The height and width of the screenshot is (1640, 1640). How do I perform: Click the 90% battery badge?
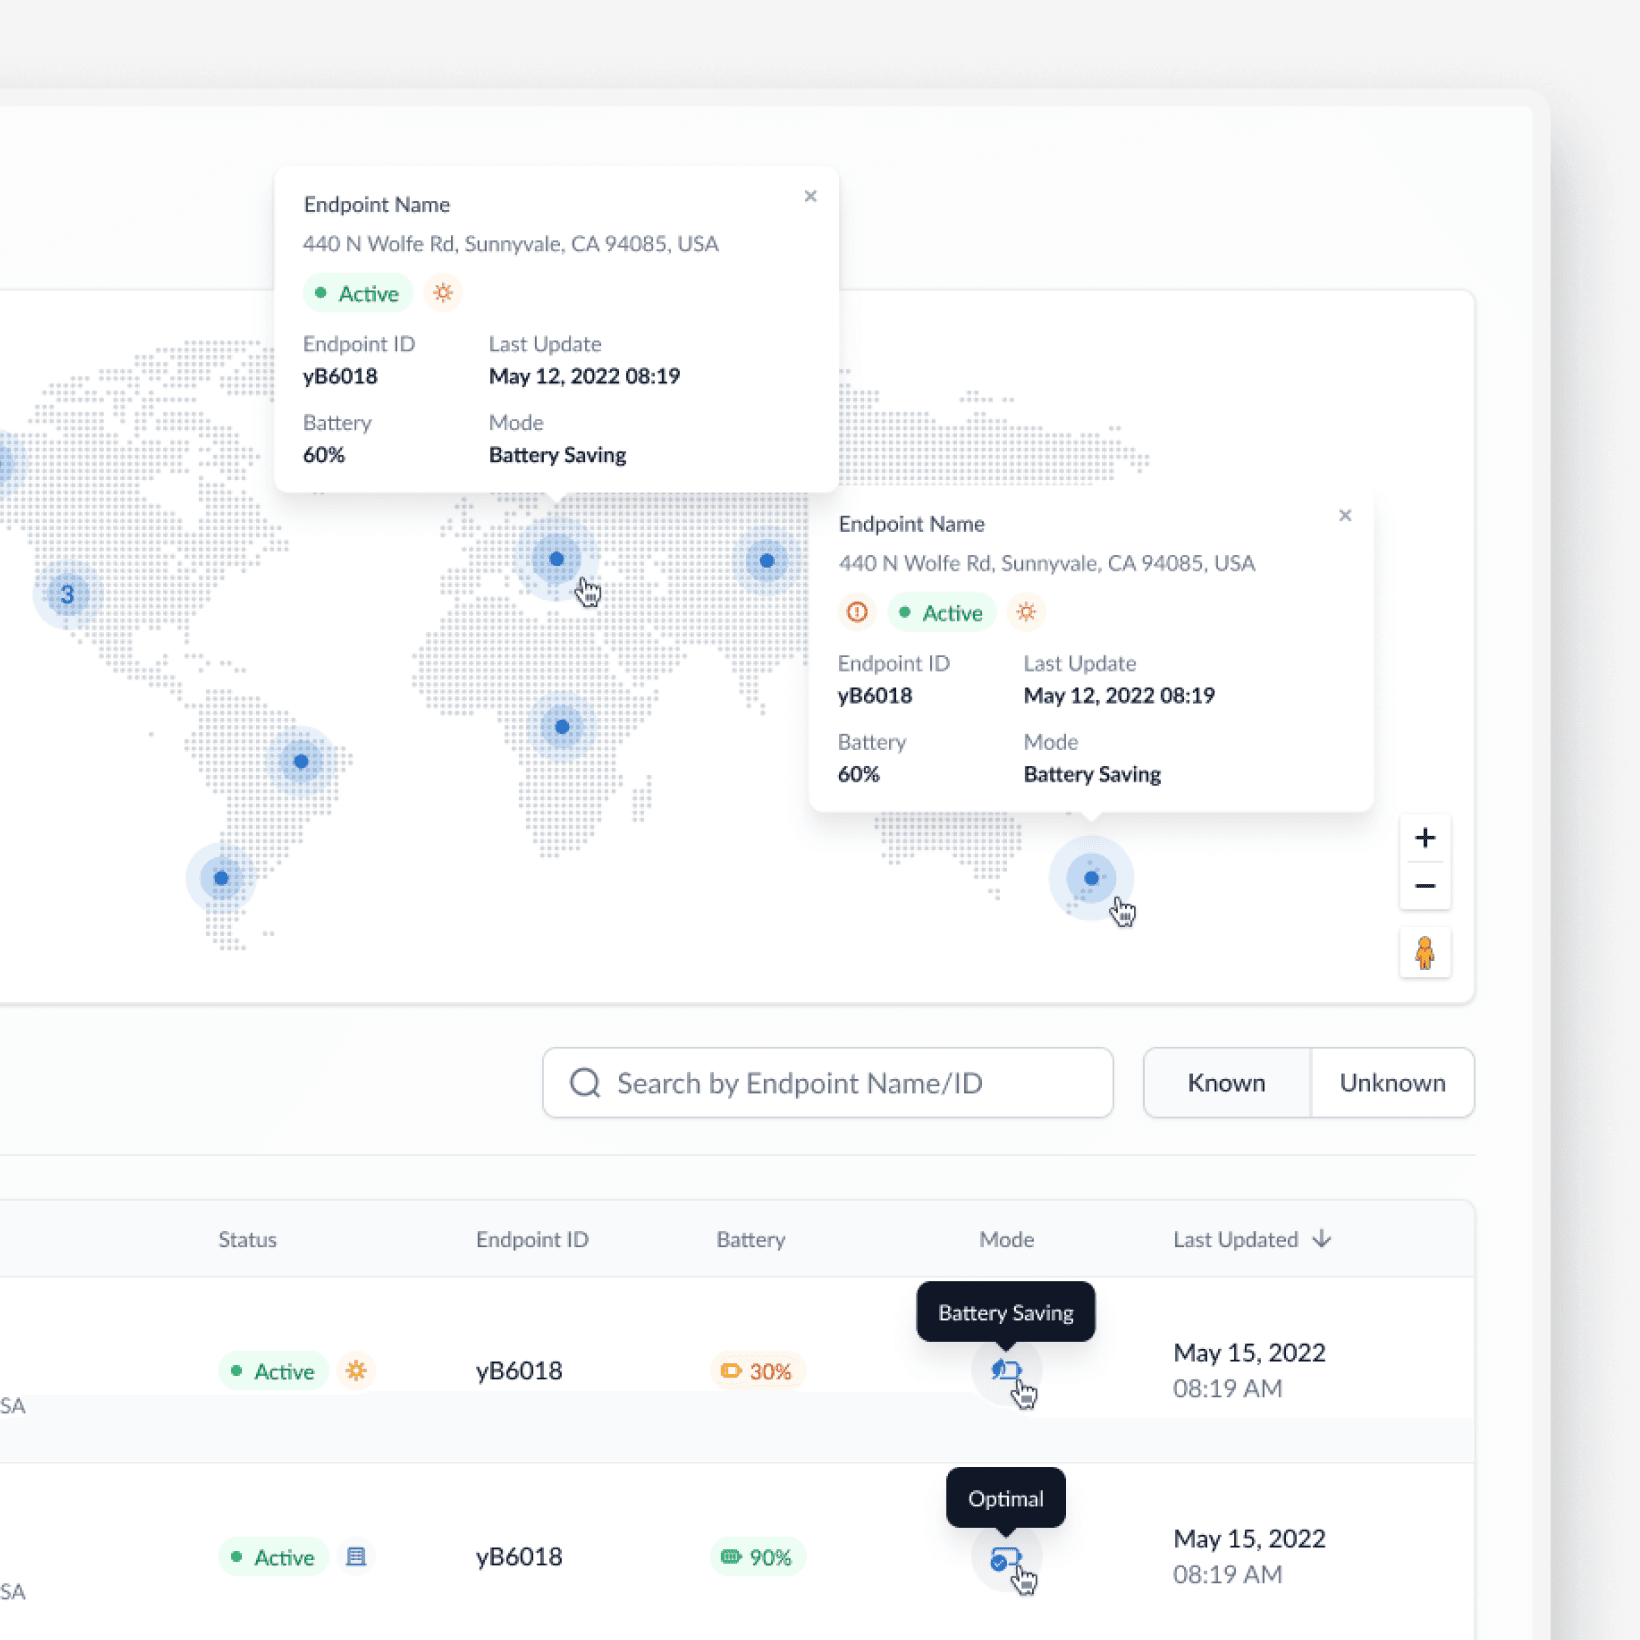757,1557
